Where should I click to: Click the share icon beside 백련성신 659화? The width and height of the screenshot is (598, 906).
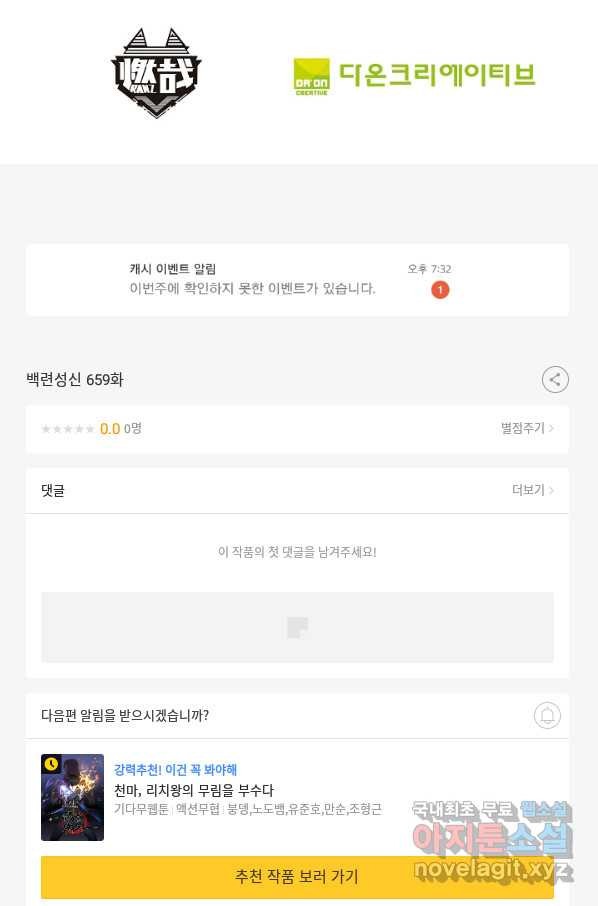click(555, 380)
